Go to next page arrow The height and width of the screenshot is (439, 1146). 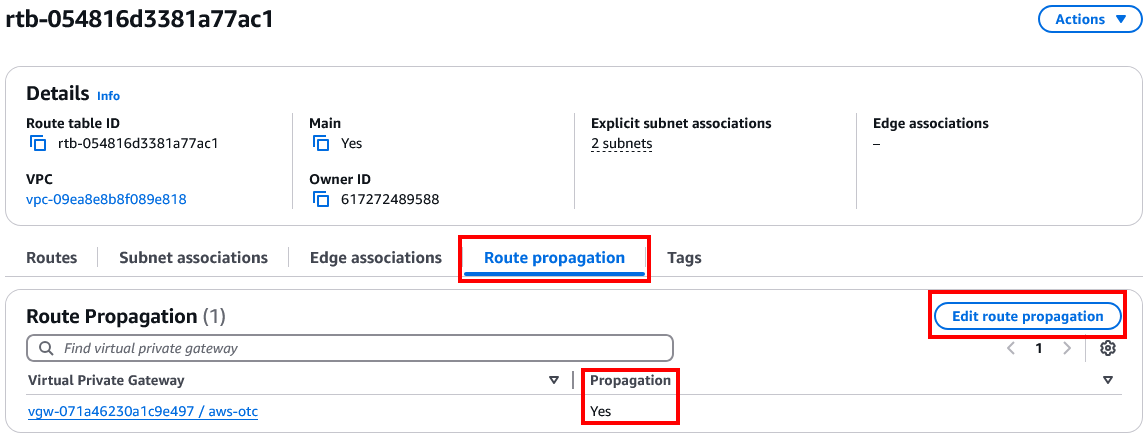pyautogui.click(x=1067, y=348)
